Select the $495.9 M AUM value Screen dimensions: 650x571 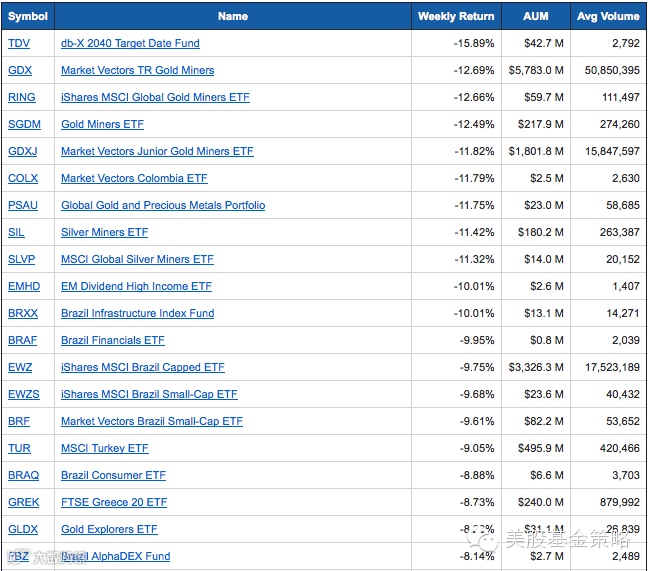541,448
